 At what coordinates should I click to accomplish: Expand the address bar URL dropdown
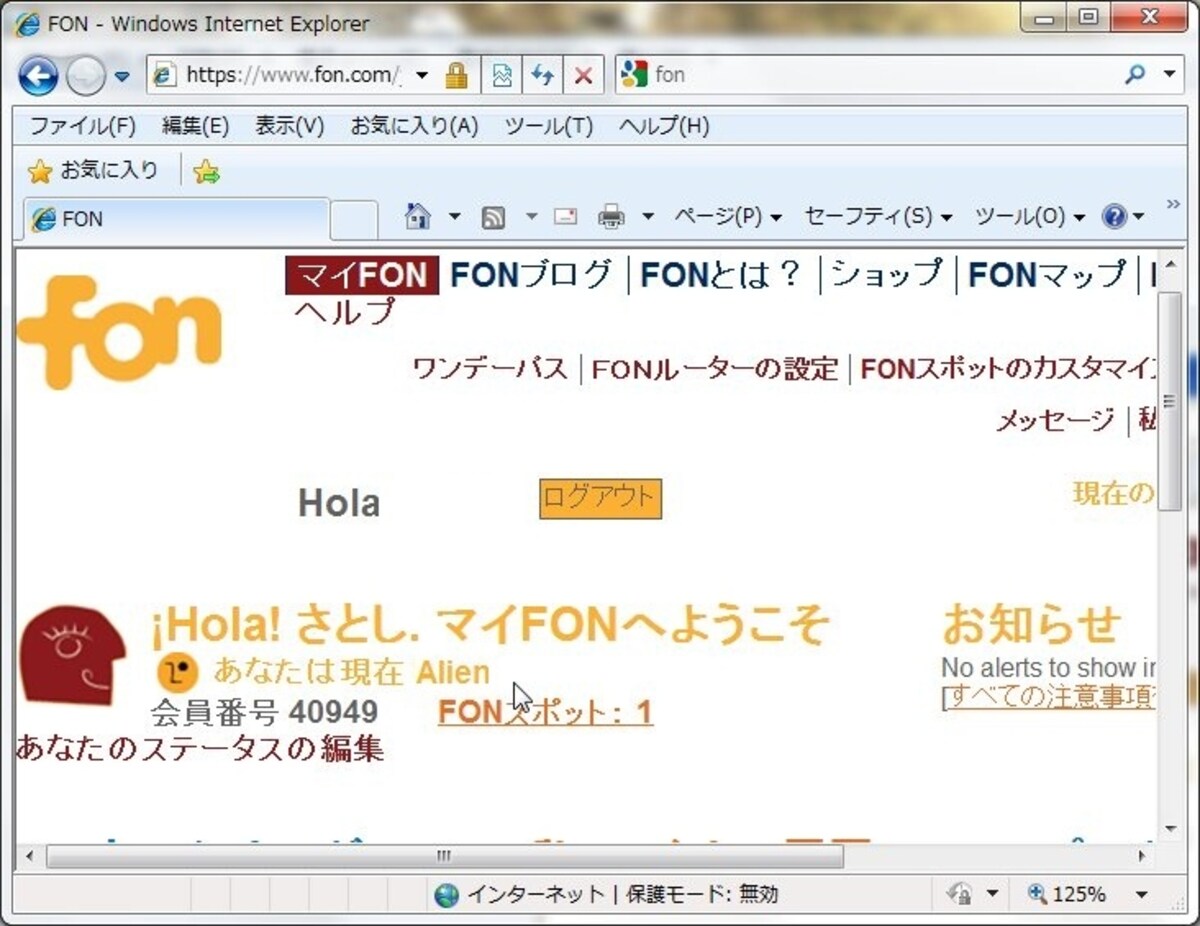(x=422, y=75)
